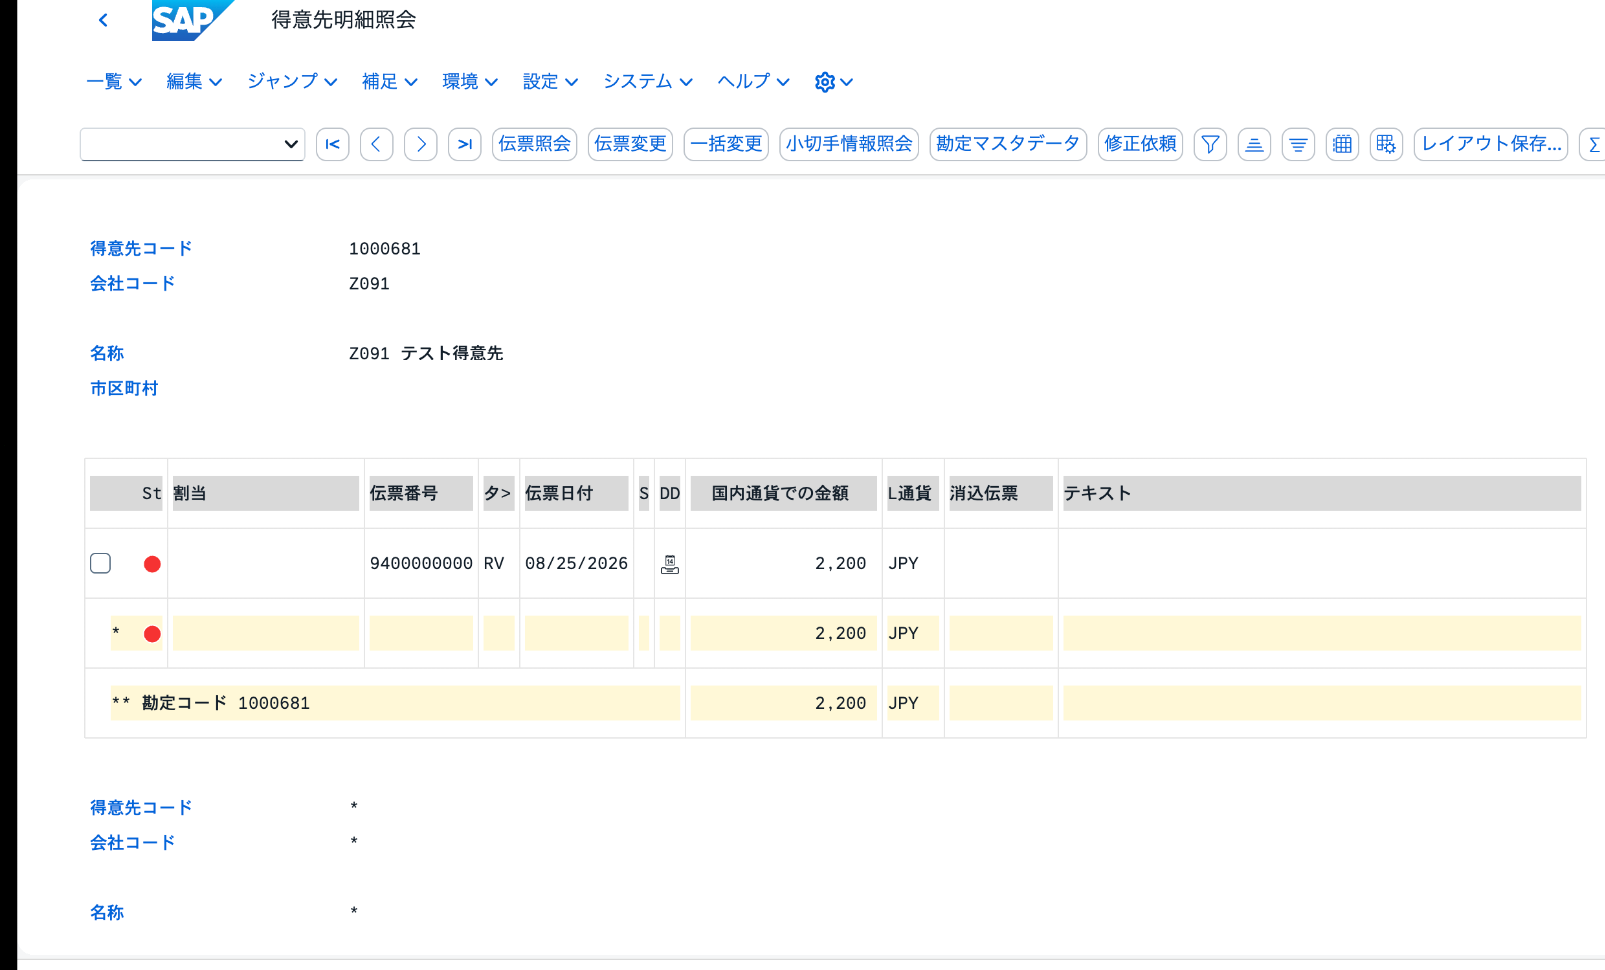The width and height of the screenshot is (1605, 970).
Task: Open the ジャンプ menu
Action: 292,82
